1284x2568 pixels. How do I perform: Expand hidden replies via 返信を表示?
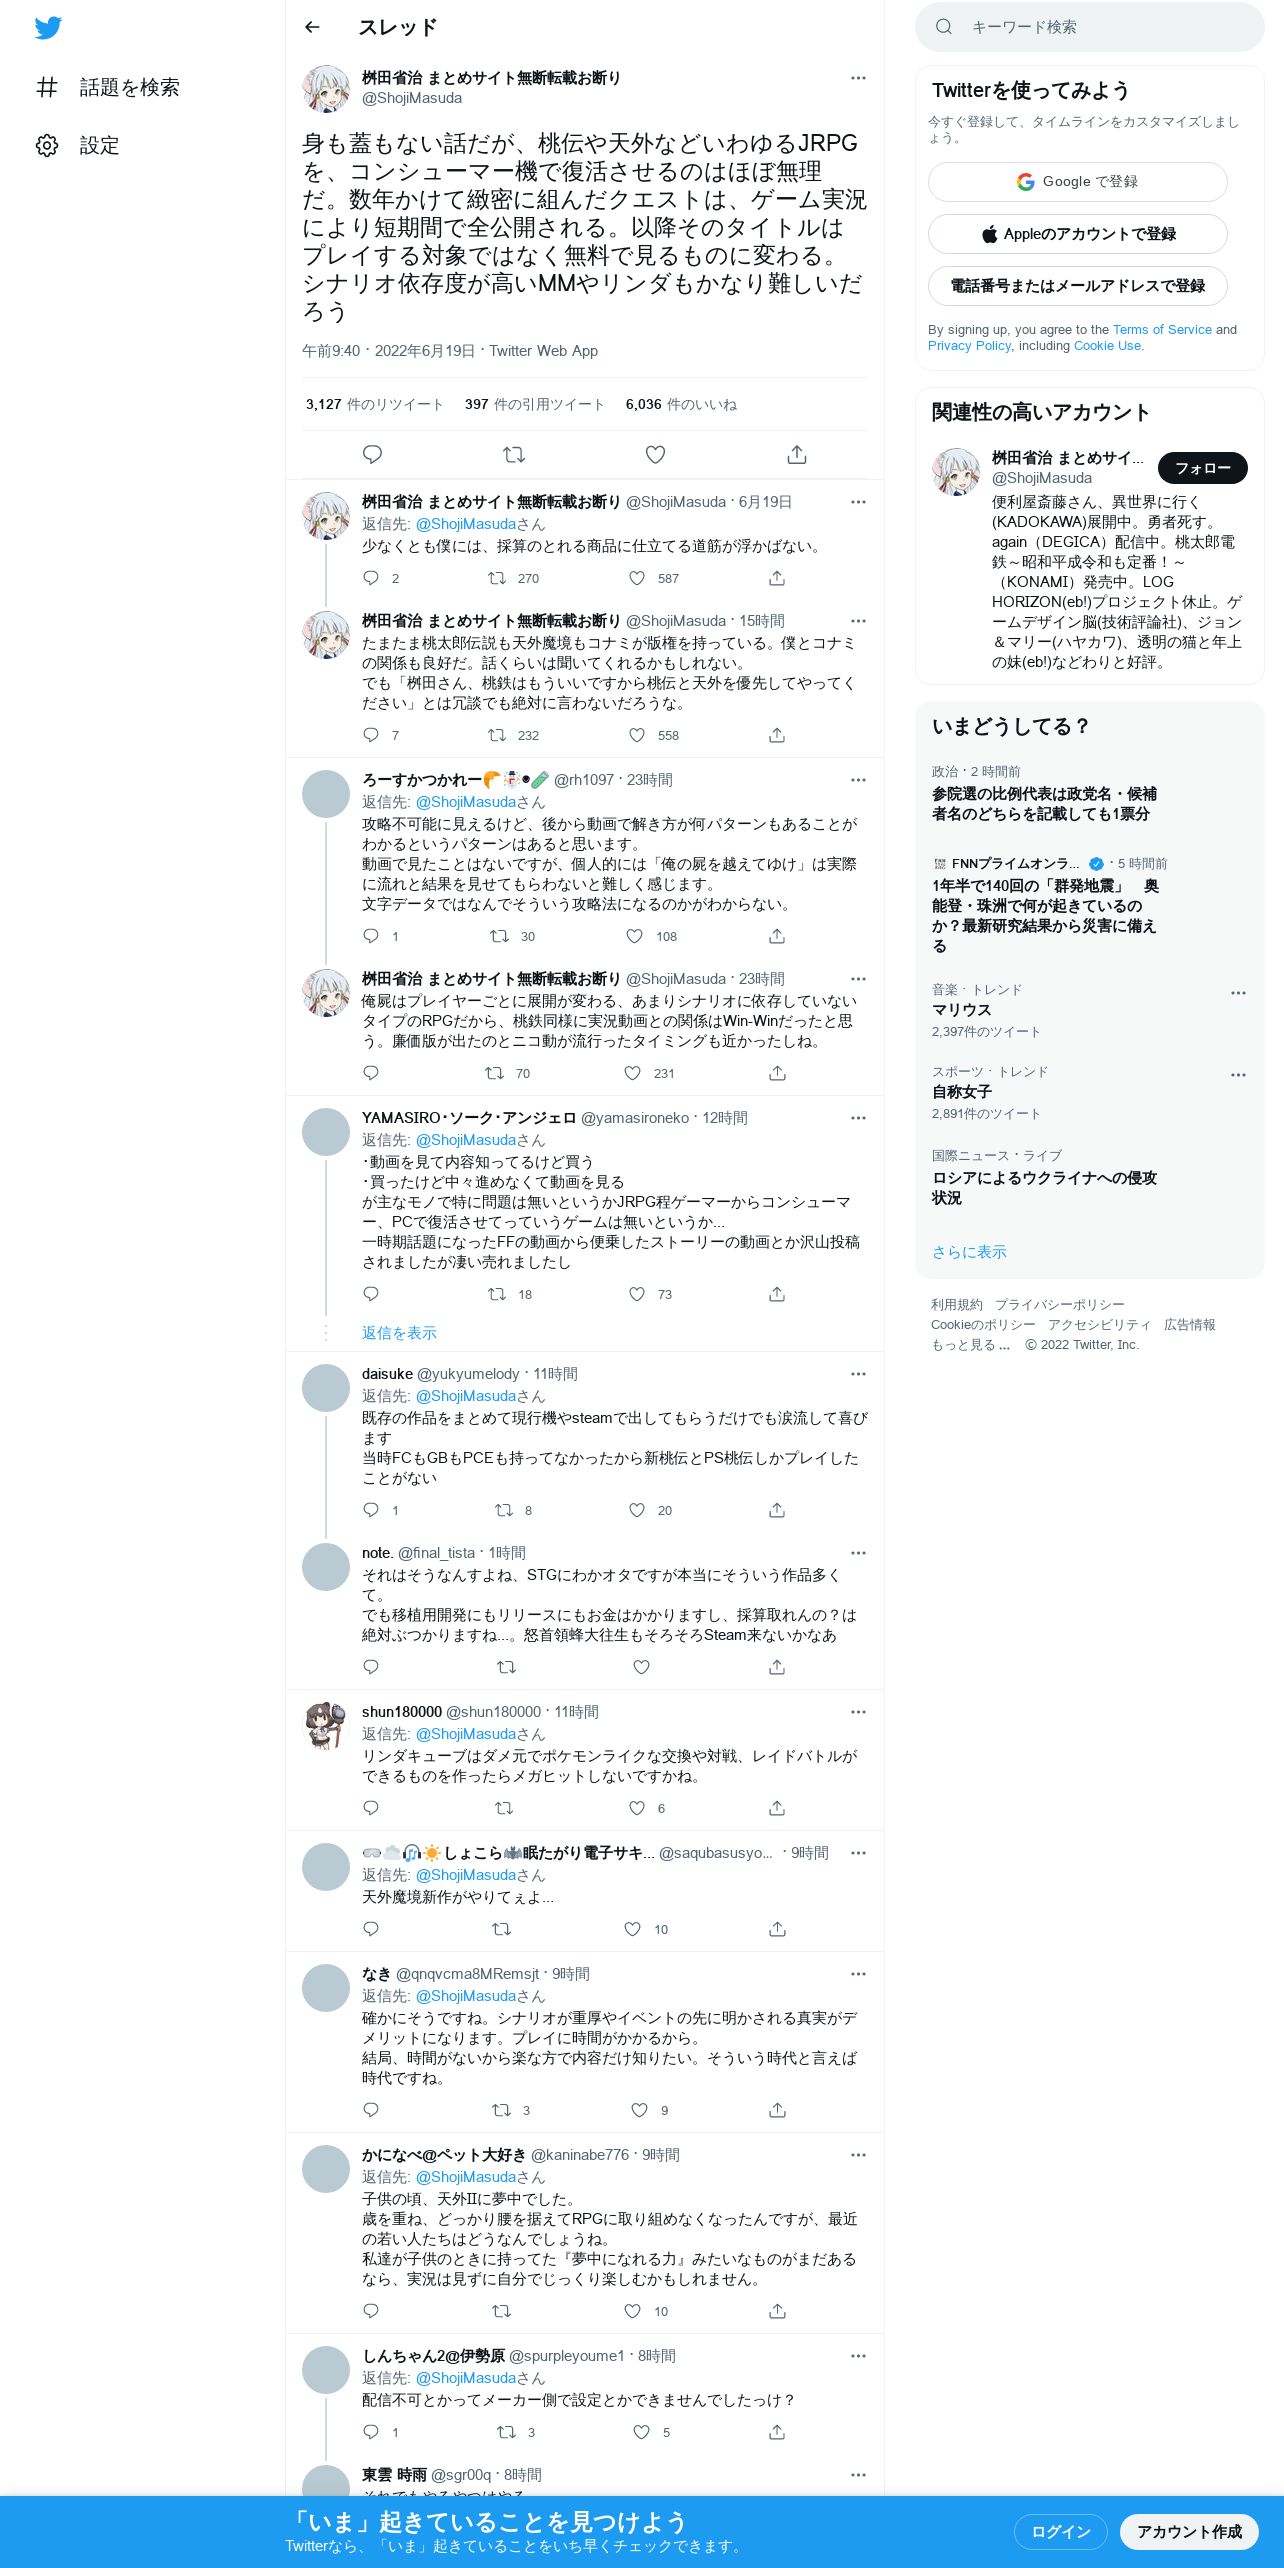(399, 1333)
